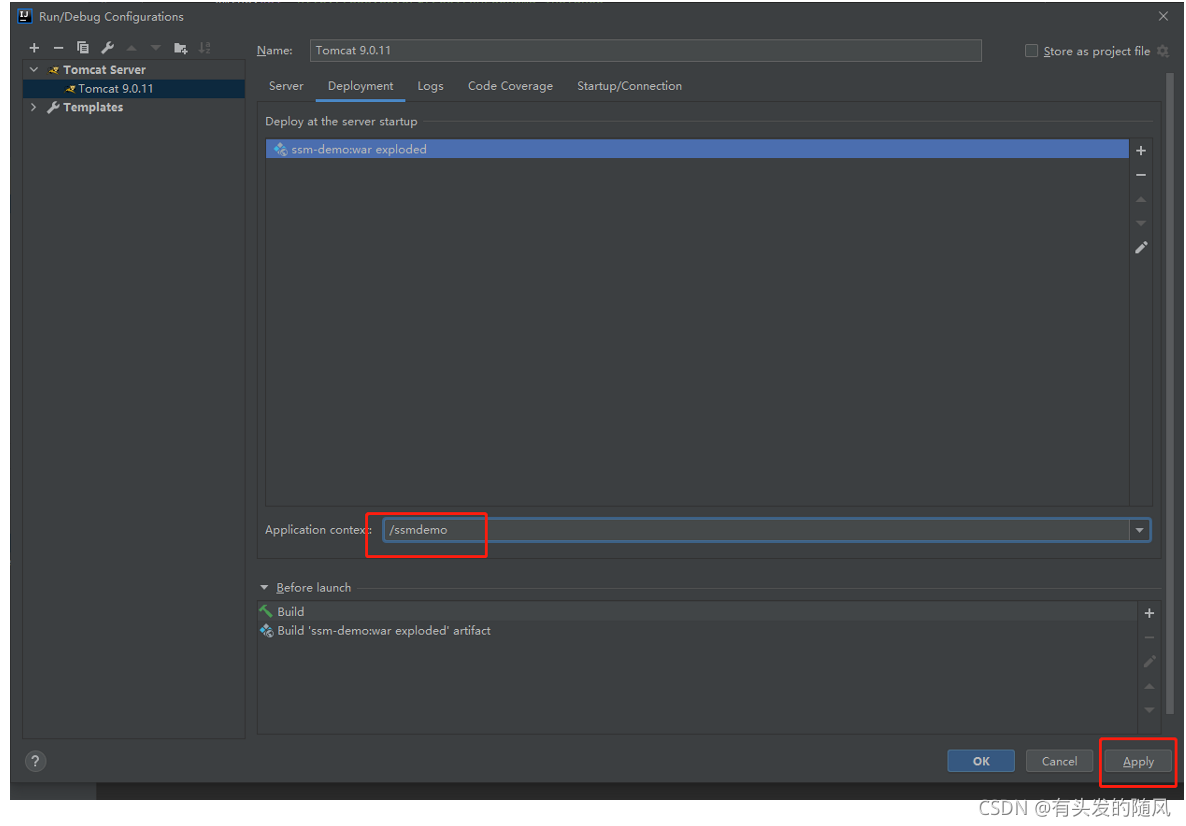Open edit templates wrench icon in toolbar

coord(107,48)
